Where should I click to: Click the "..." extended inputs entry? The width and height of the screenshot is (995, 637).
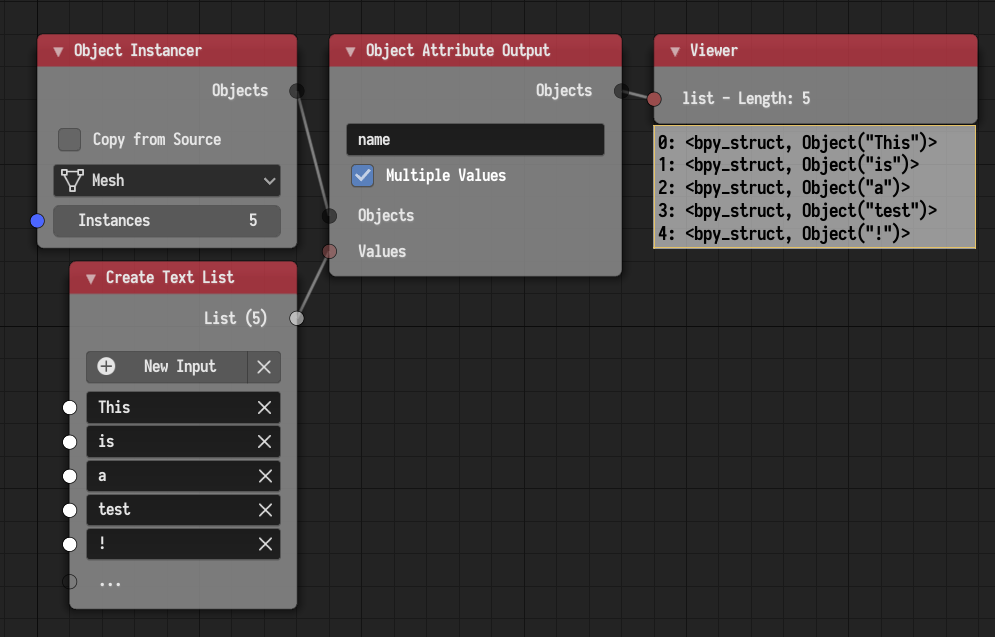110,582
